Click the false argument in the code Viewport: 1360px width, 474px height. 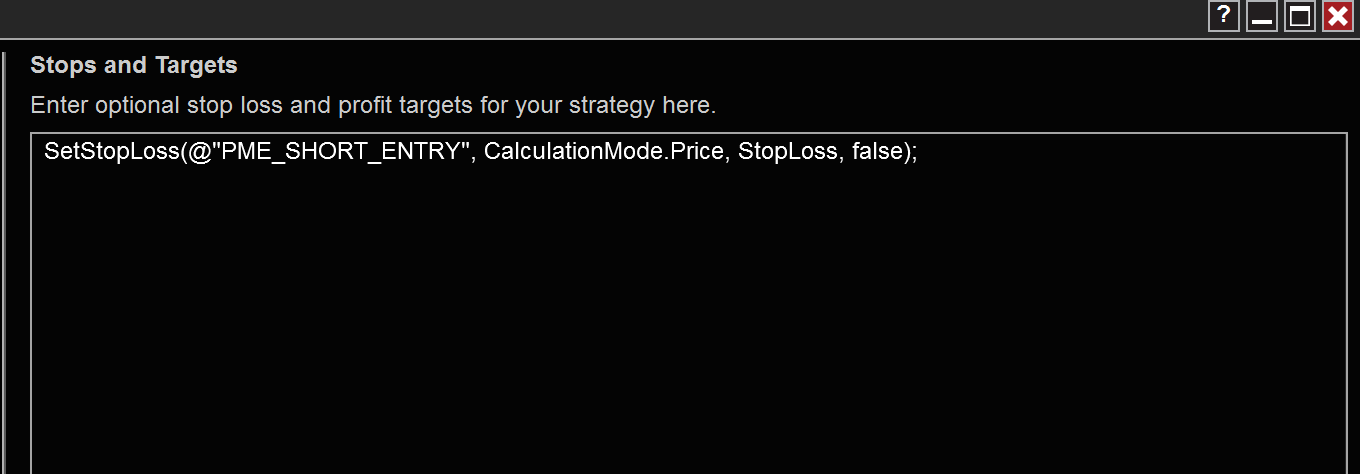pyautogui.click(x=877, y=153)
